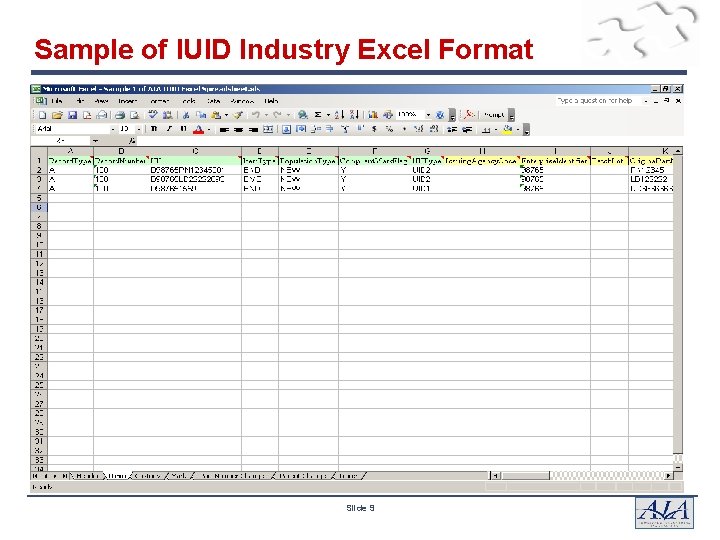Open Borders dropdown arrow
This screenshot has width=720, height=540.
coord(496,130)
